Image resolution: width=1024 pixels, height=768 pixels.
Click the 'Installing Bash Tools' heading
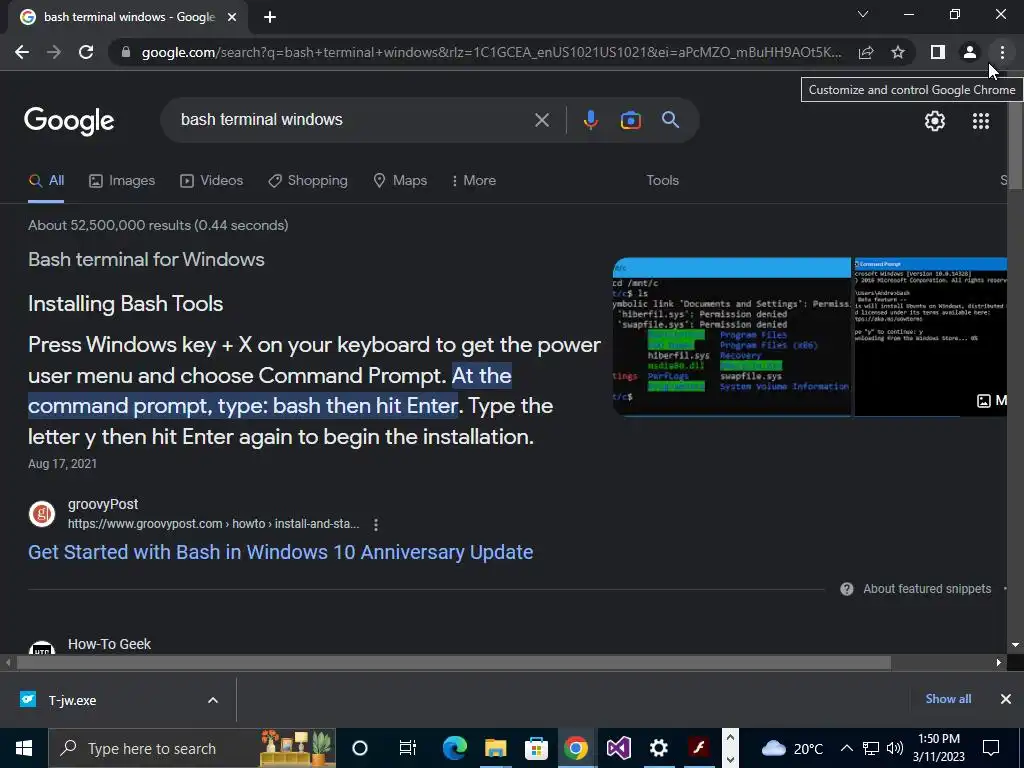coord(125,304)
